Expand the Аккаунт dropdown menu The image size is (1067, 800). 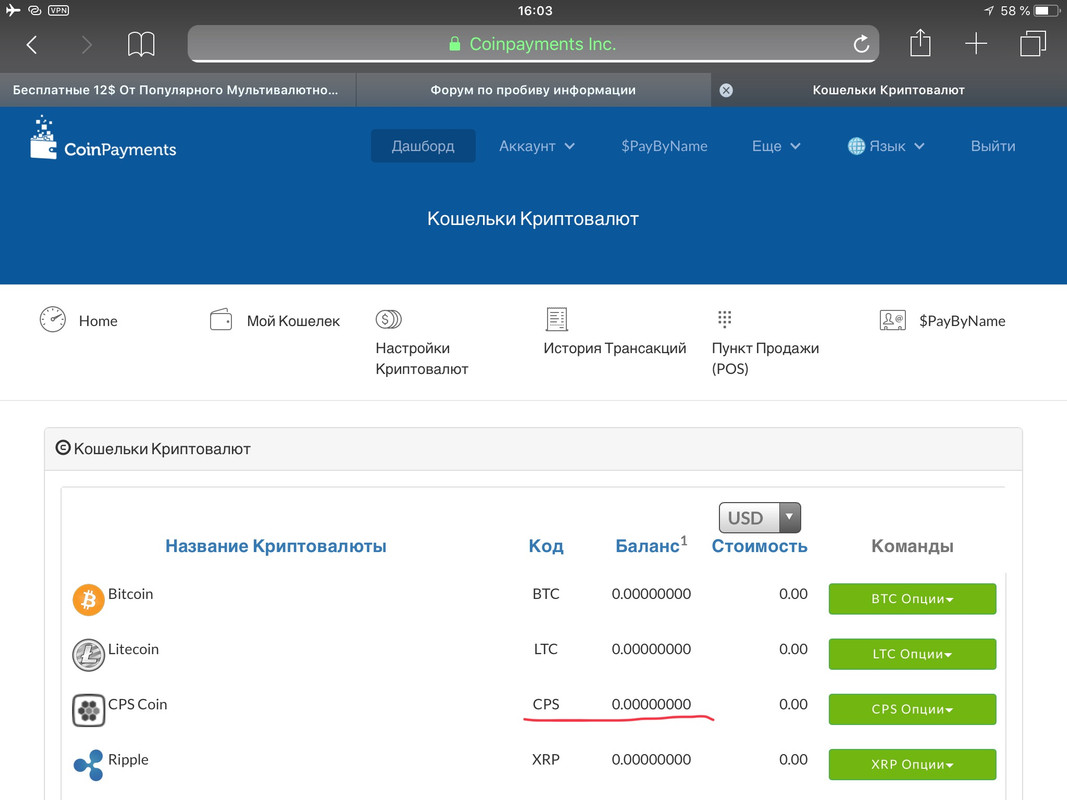click(536, 146)
